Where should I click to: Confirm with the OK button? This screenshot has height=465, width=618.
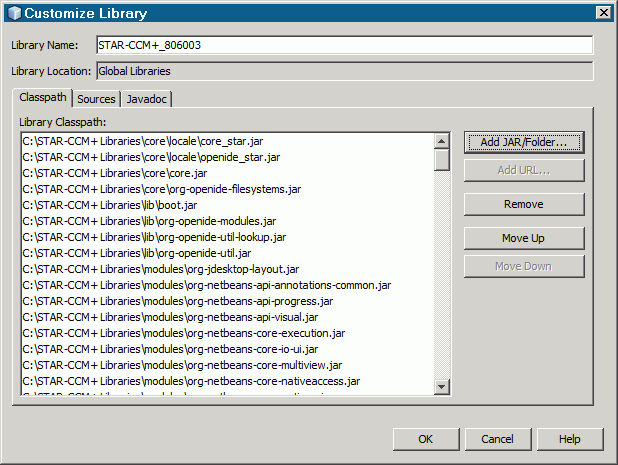[426, 439]
